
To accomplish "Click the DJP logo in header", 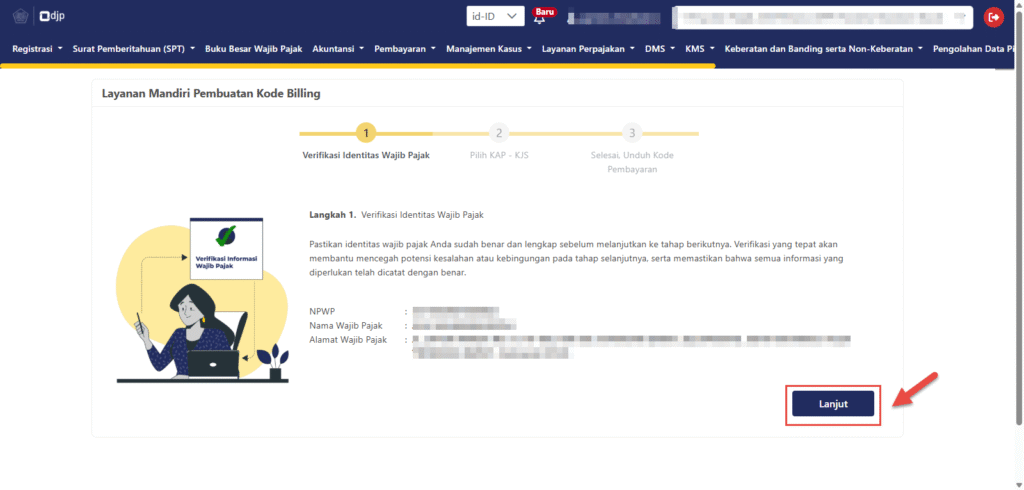I will click(x=50, y=17).
